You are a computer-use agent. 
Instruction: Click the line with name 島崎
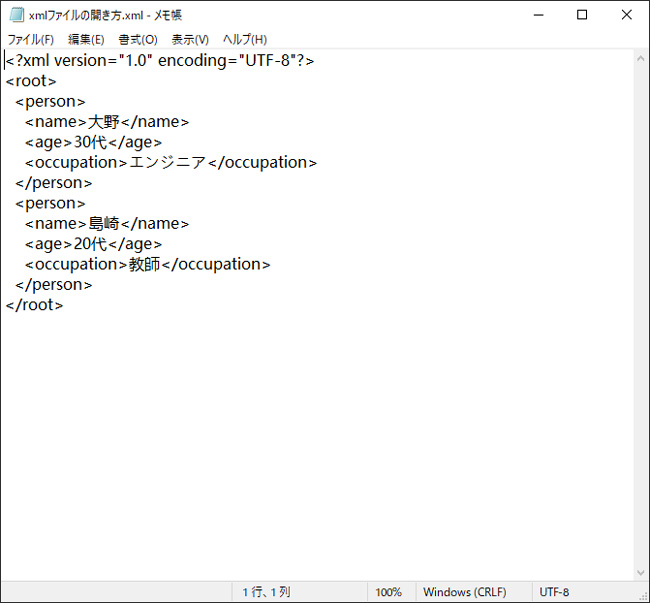(x=107, y=224)
